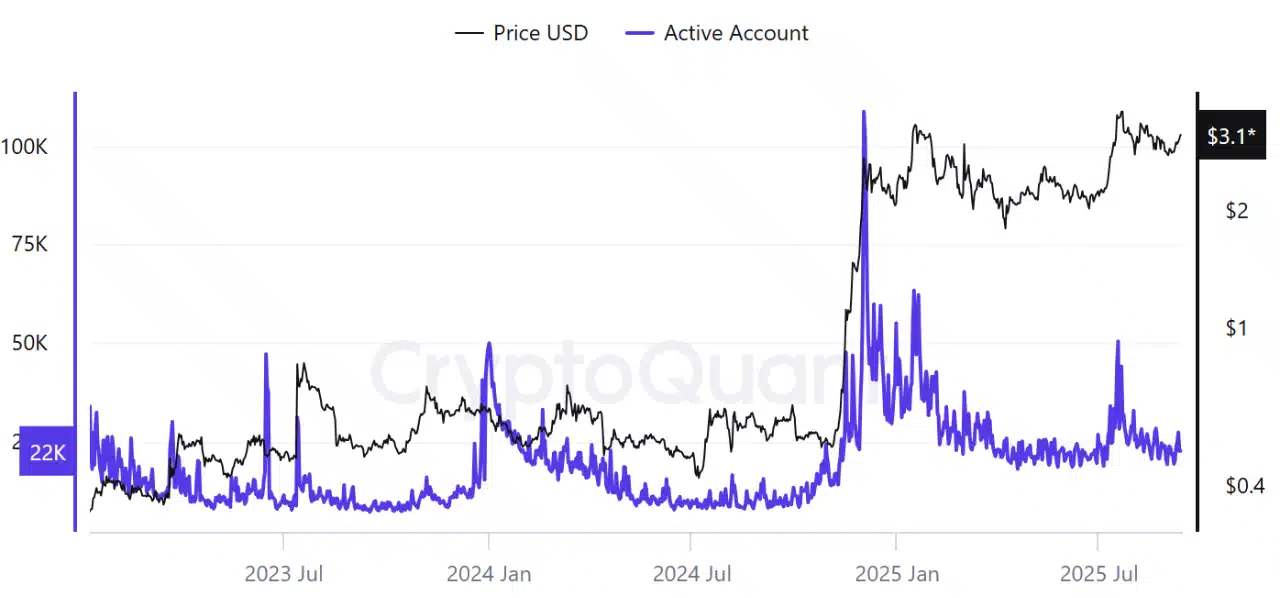
Task: Click the tallest purple Active Account spike peak
Action: (x=864, y=112)
